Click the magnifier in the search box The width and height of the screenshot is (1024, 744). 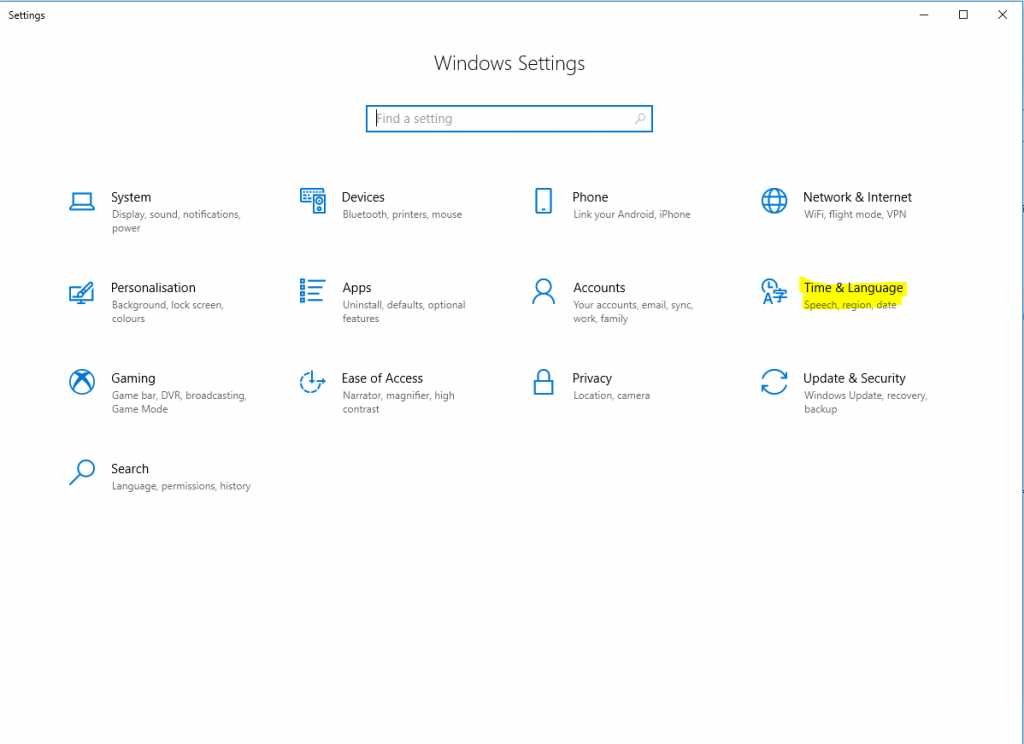[640, 118]
